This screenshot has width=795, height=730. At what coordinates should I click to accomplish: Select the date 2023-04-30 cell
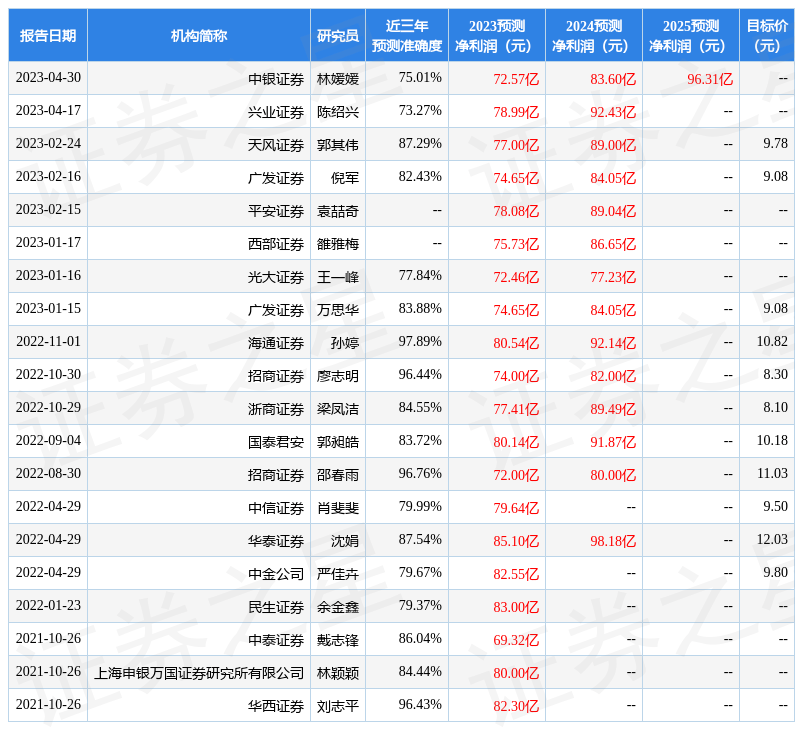[x=48, y=78]
